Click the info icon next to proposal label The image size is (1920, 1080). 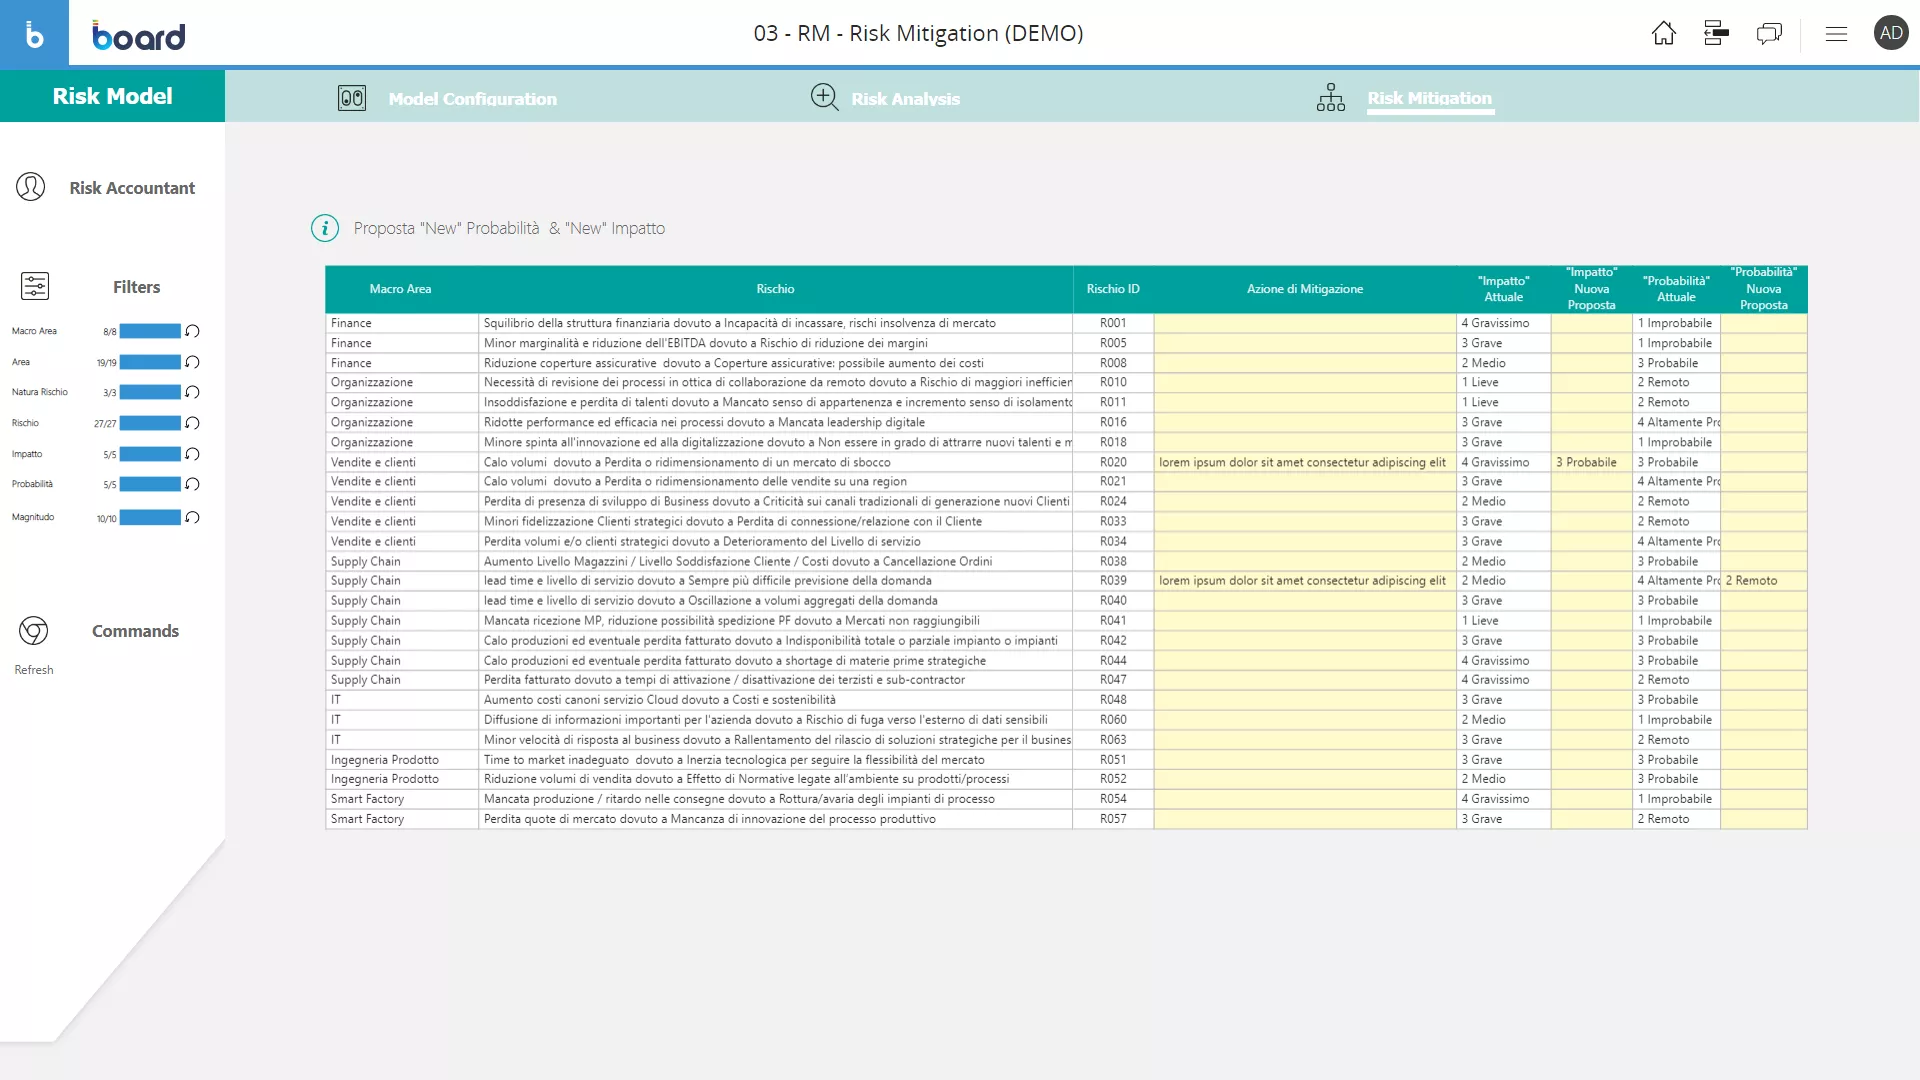pyautogui.click(x=326, y=228)
